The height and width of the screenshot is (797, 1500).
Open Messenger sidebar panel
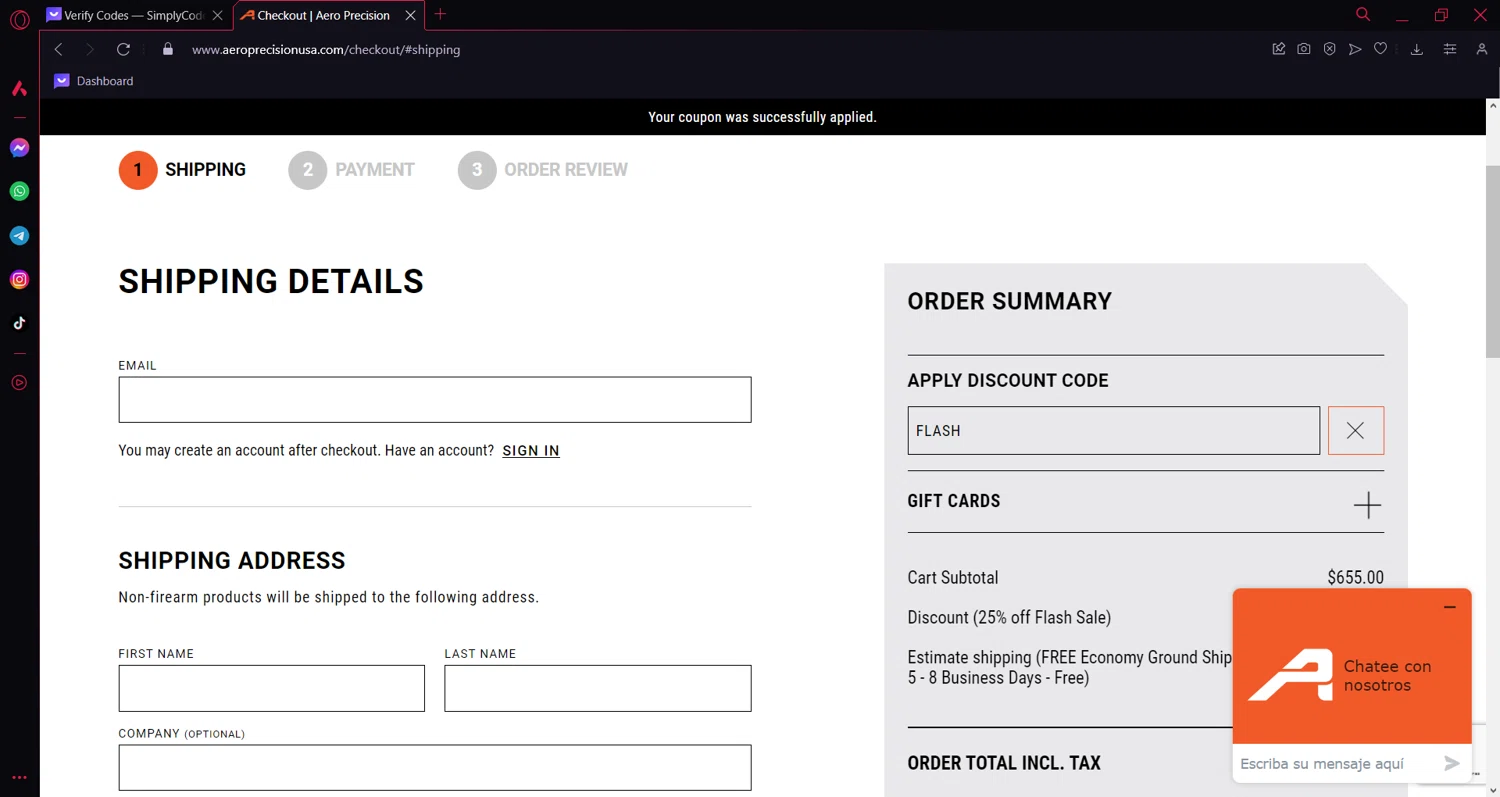pyautogui.click(x=19, y=148)
